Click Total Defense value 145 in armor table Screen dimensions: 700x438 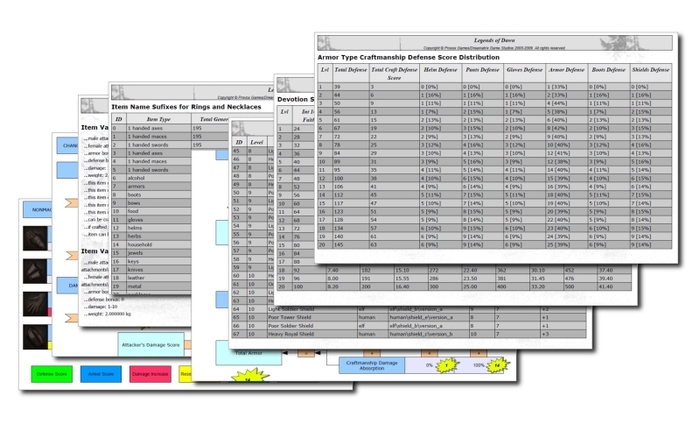tap(351, 245)
